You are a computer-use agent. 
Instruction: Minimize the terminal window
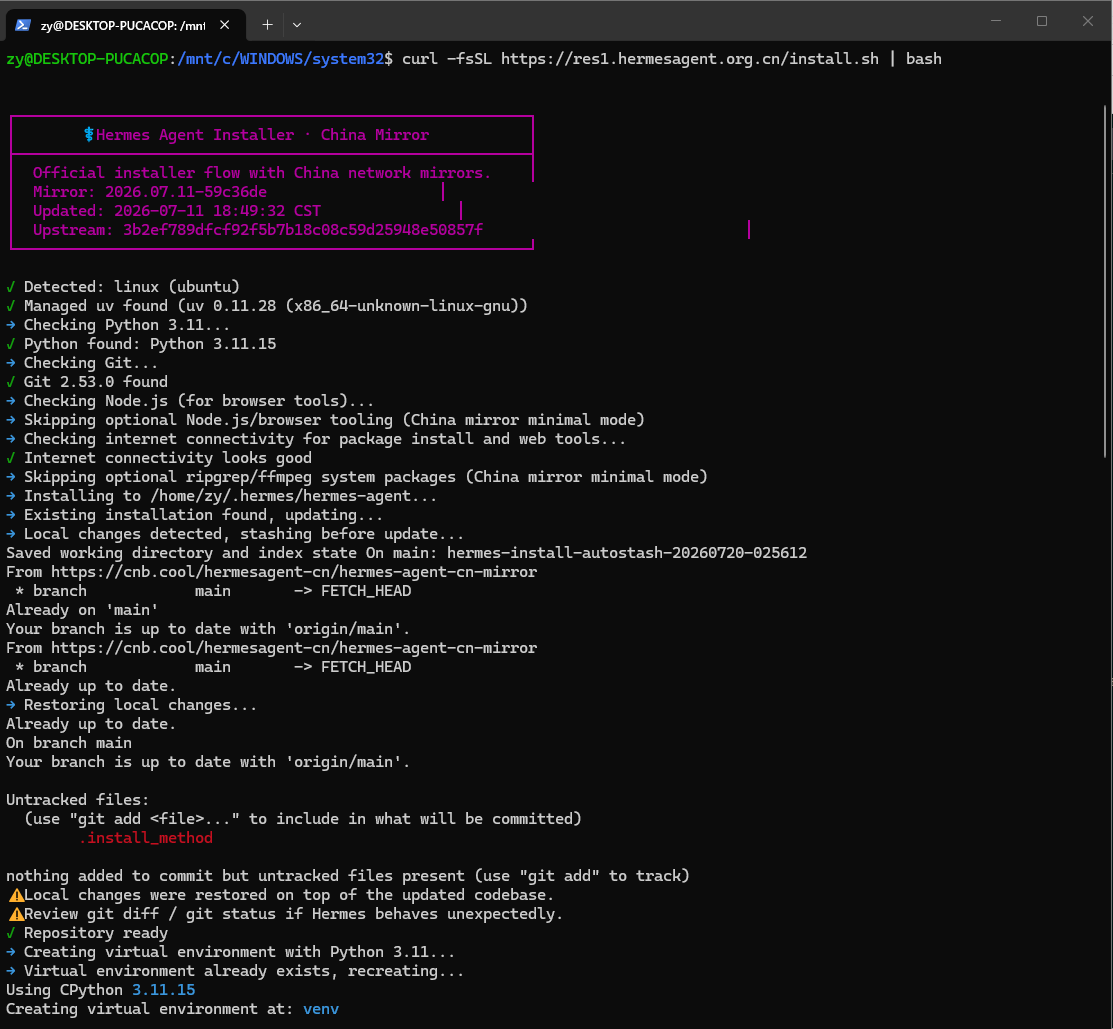click(x=996, y=21)
